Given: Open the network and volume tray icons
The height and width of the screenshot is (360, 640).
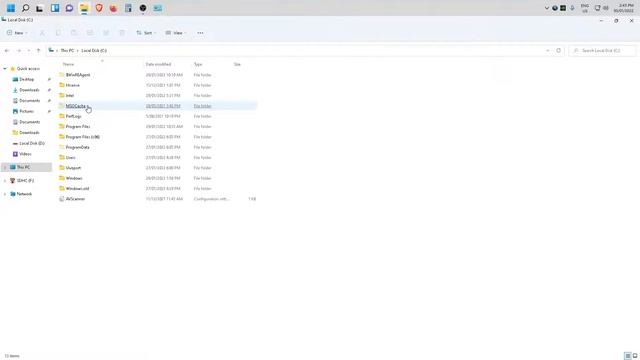Looking at the screenshot, I should point(602,8).
